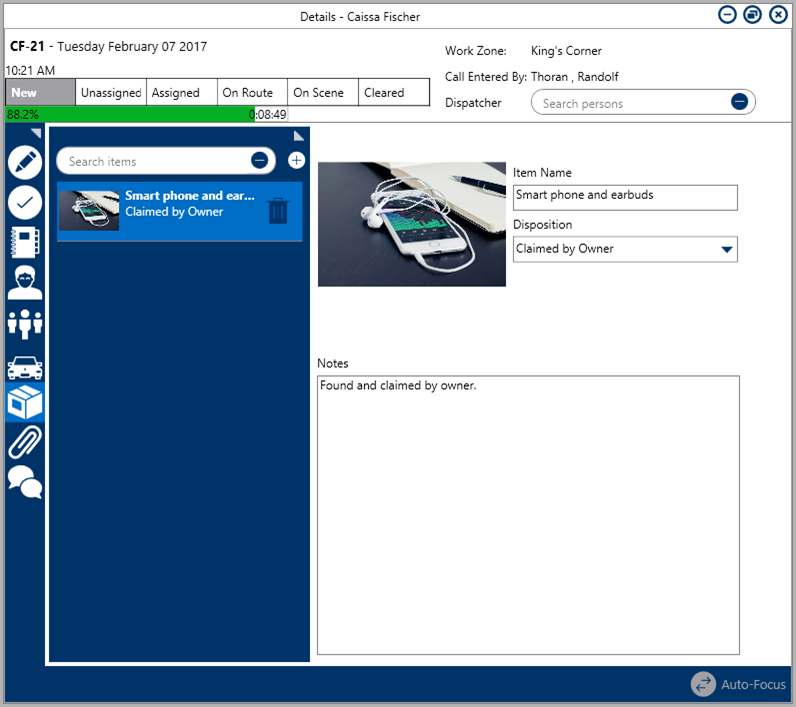Click the green progress bar

130,114
